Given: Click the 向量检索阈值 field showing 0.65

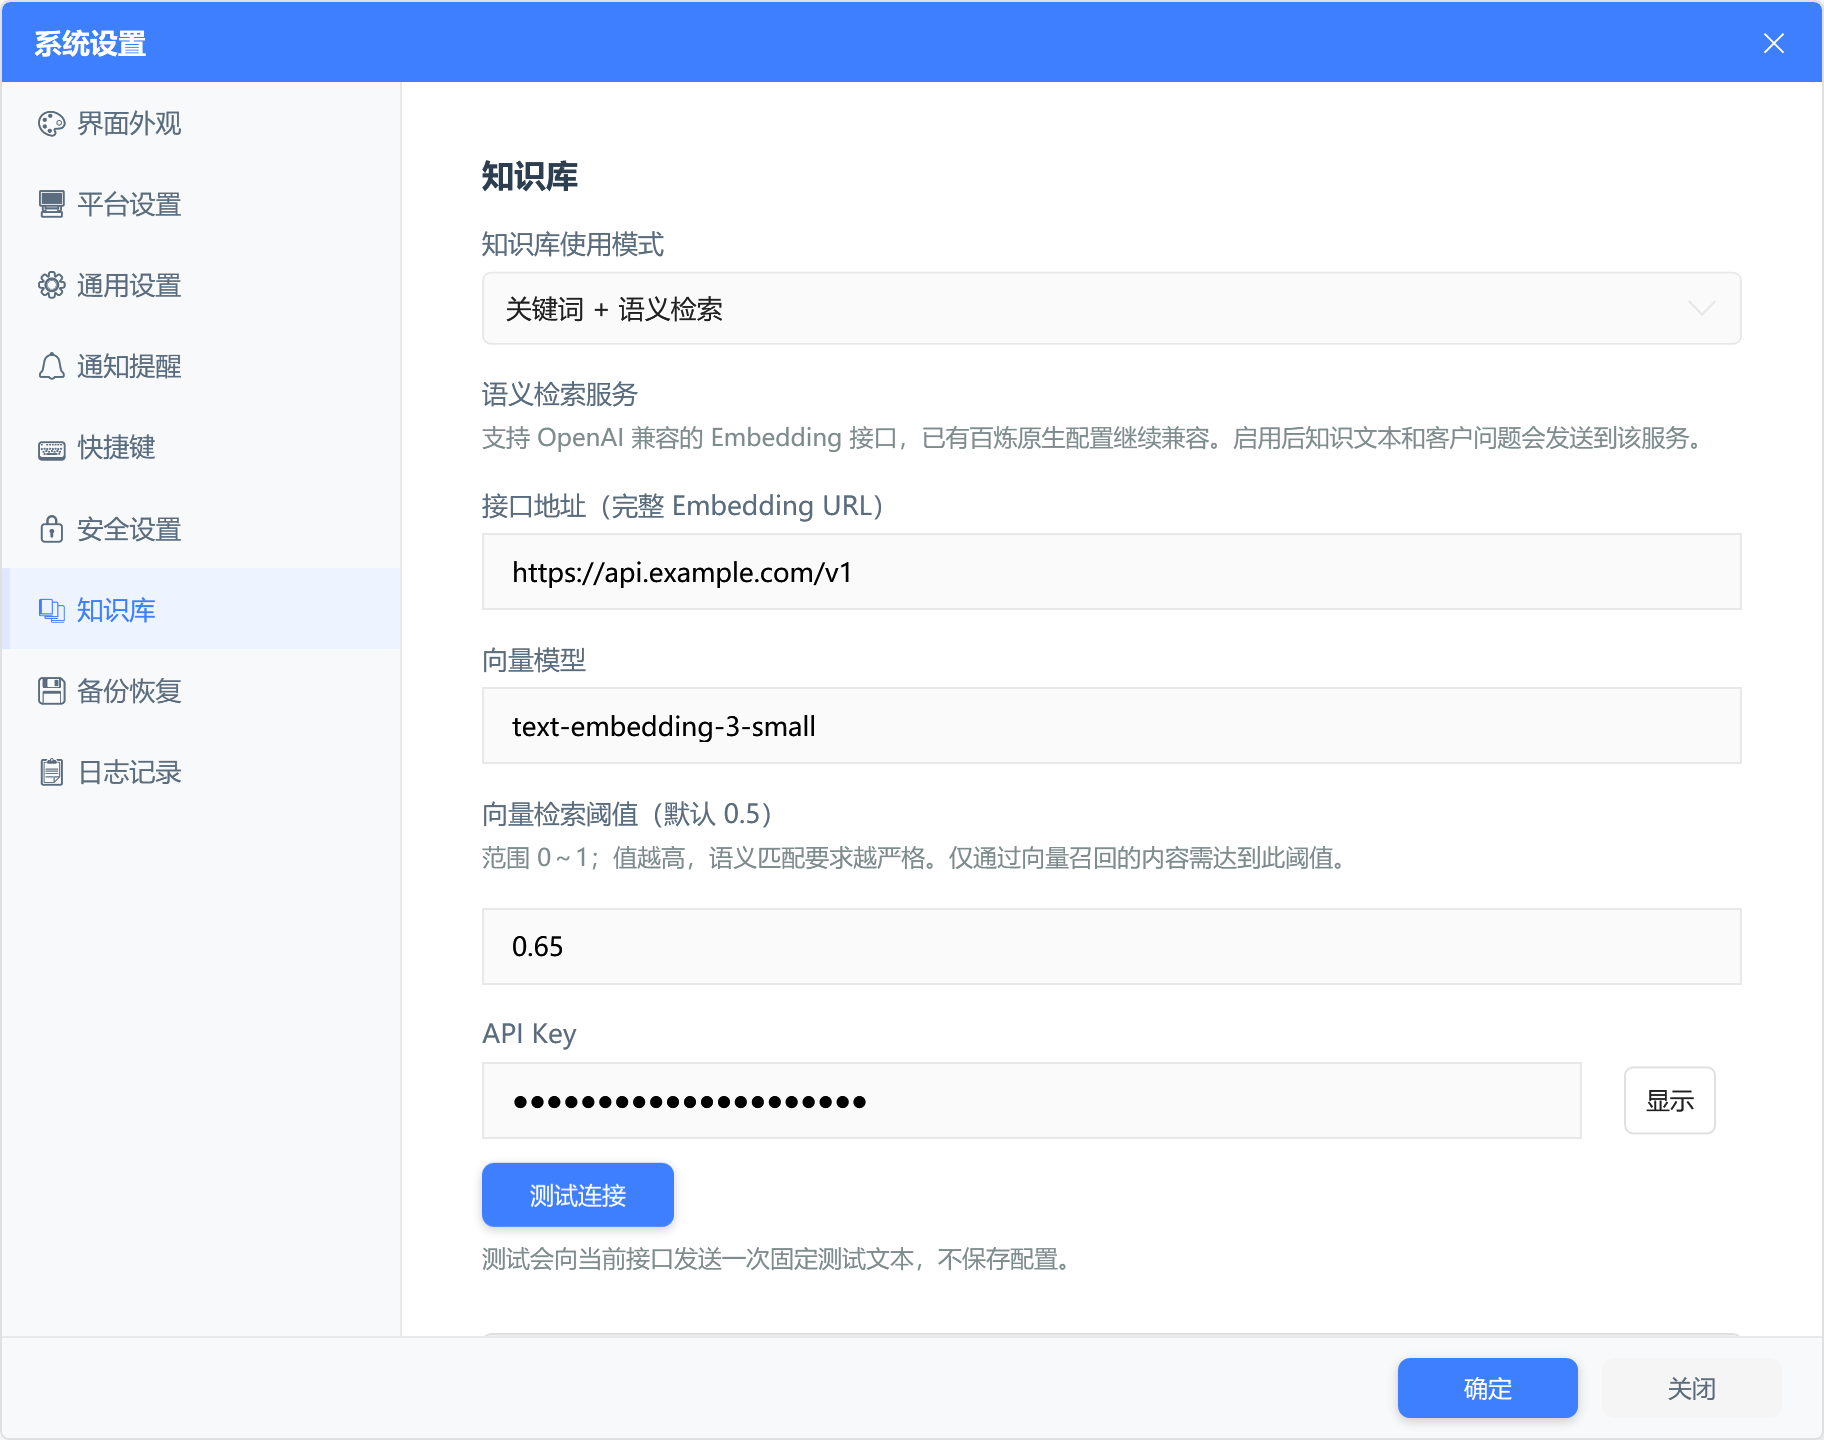Looking at the screenshot, I should (1111, 946).
